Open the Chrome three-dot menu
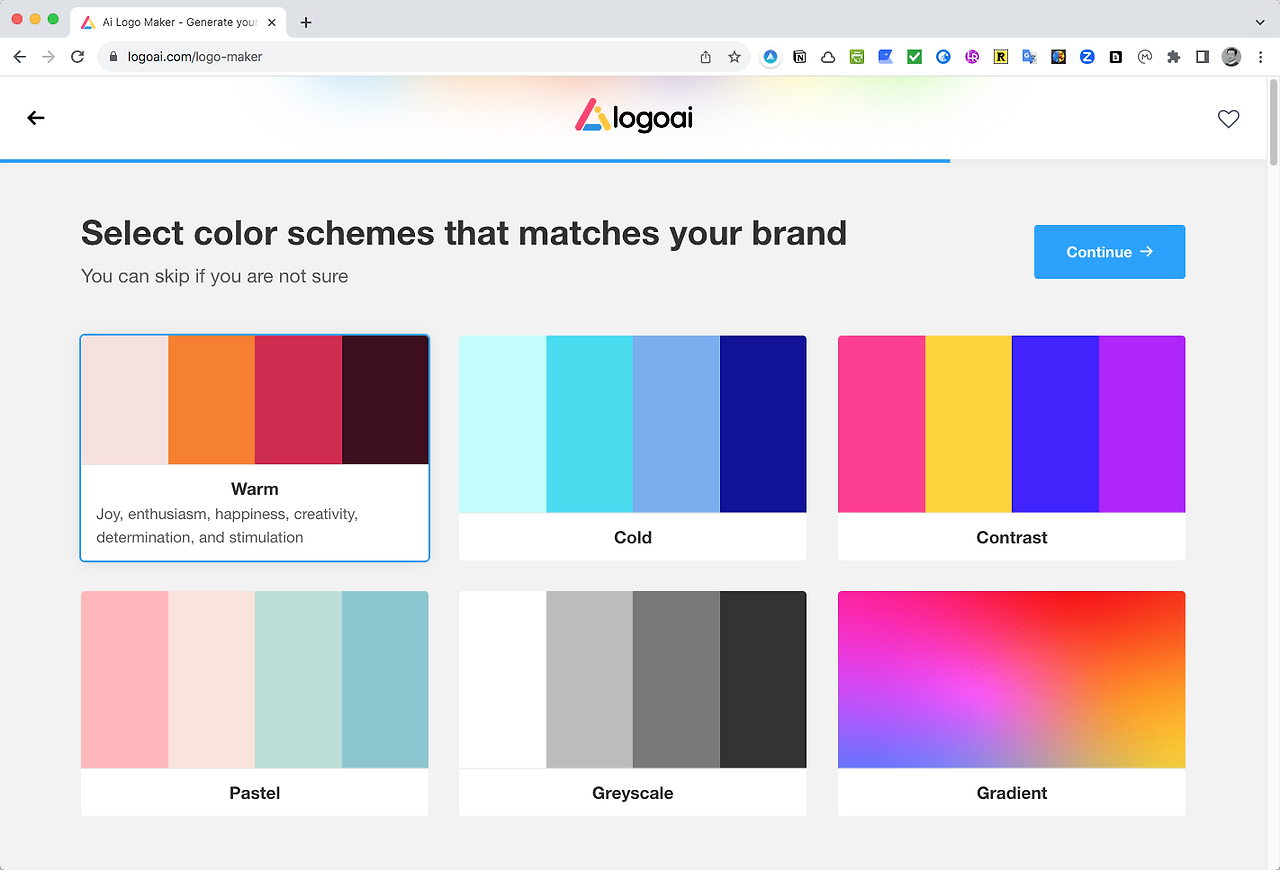 (x=1260, y=57)
